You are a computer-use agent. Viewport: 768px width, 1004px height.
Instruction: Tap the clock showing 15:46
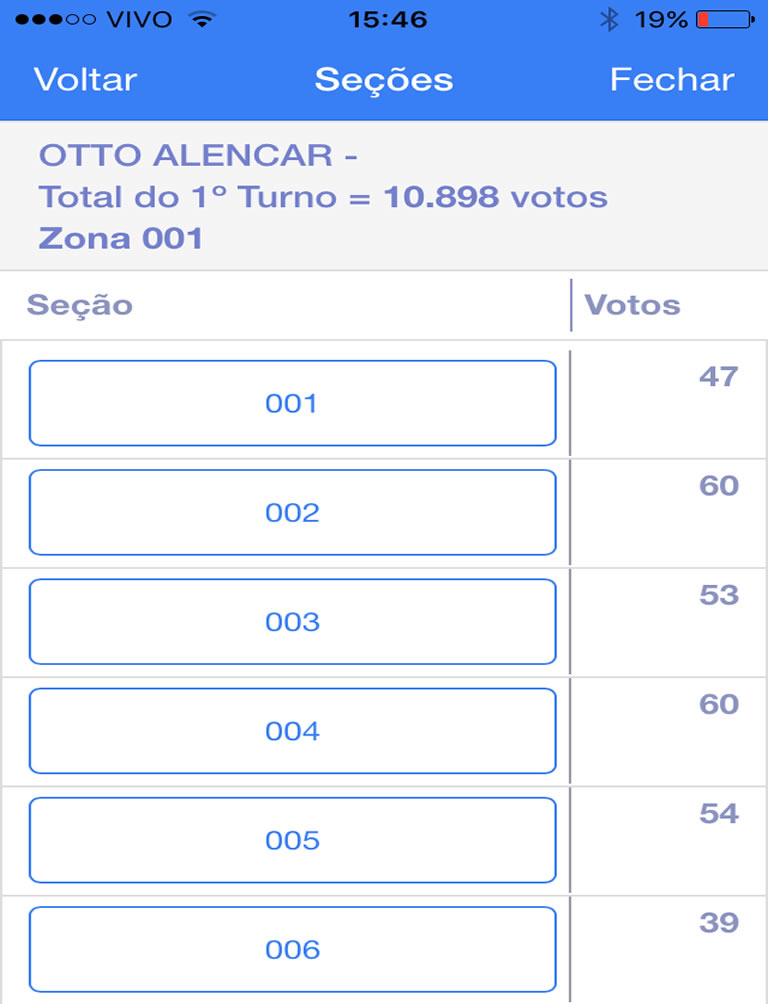[x=388, y=19]
